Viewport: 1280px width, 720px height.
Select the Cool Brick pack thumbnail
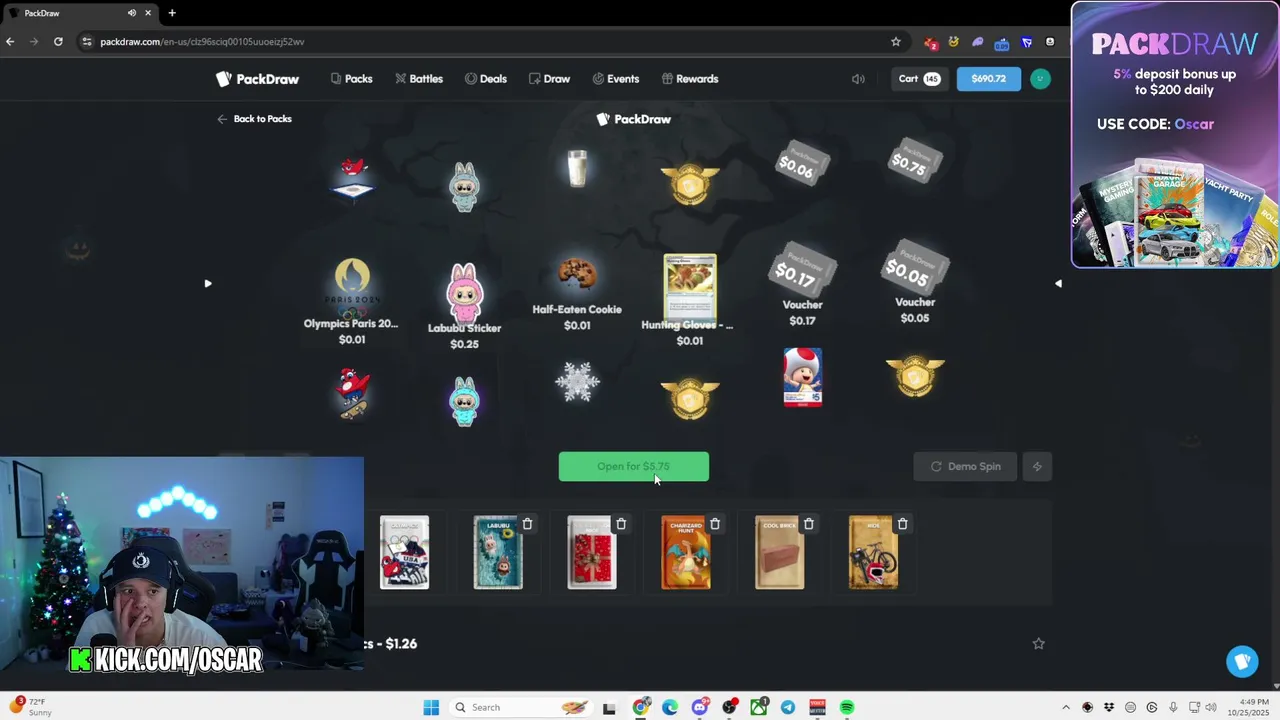coord(779,552)
